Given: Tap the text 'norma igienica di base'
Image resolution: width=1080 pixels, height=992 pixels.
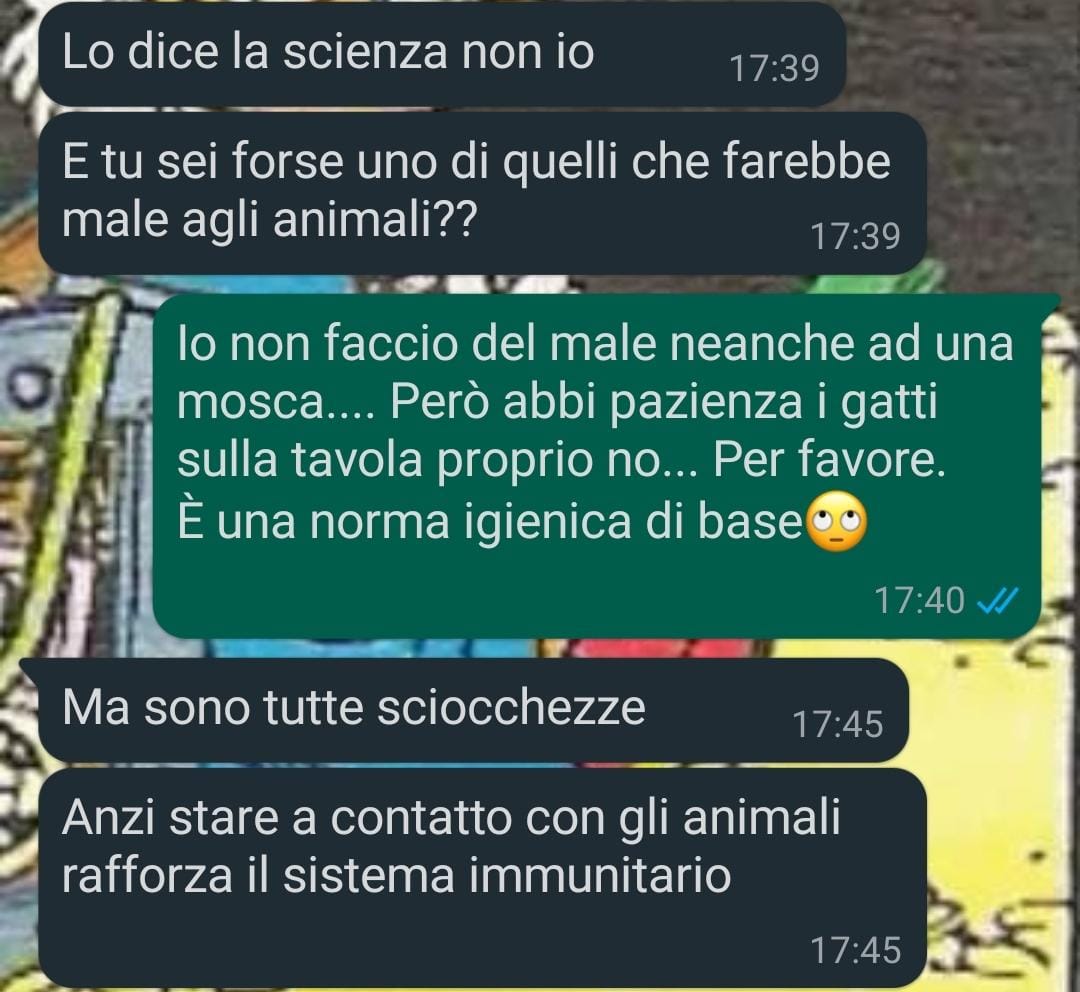Looking at the screenshot, I should point(556,521).
